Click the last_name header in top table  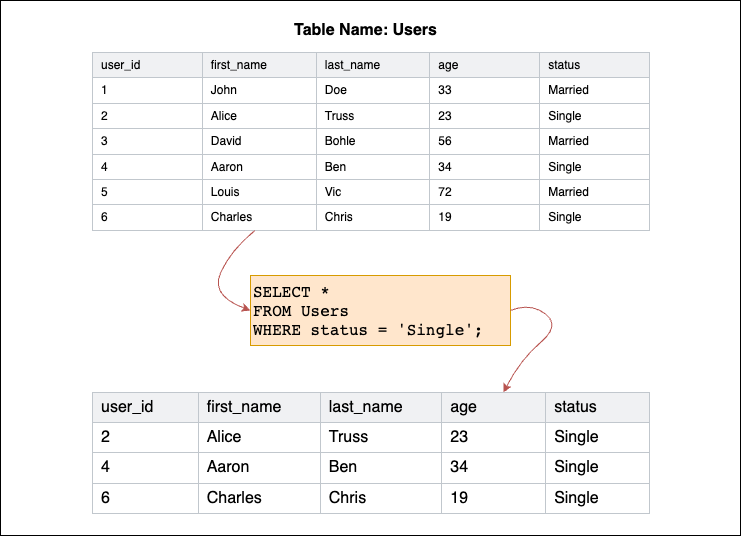[x=352, y=65]
